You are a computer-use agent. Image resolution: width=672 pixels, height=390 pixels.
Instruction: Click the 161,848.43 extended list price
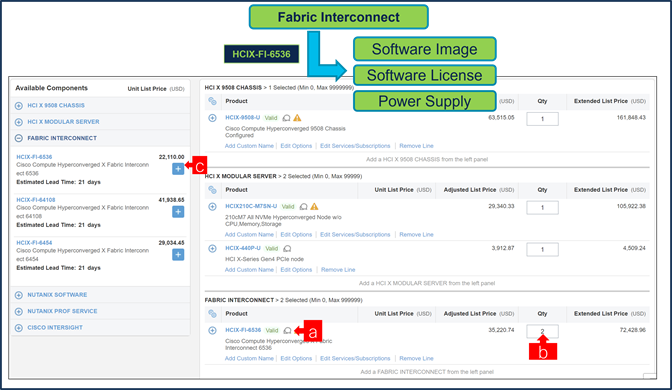click(631, 117)
